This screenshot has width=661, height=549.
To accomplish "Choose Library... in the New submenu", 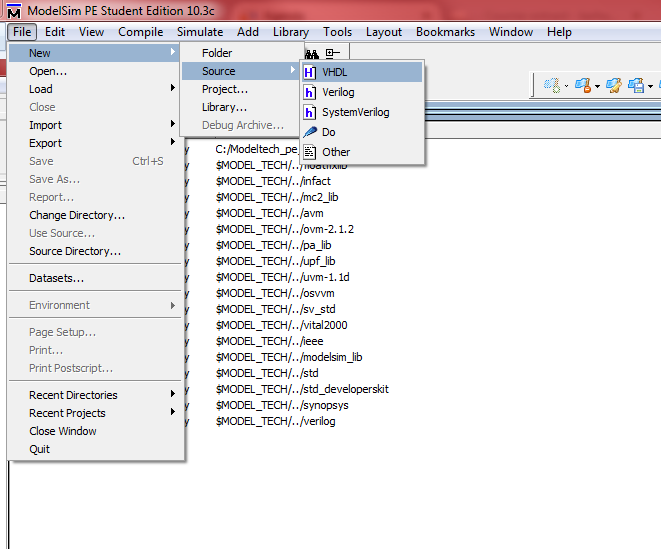I will coord(240,107).
